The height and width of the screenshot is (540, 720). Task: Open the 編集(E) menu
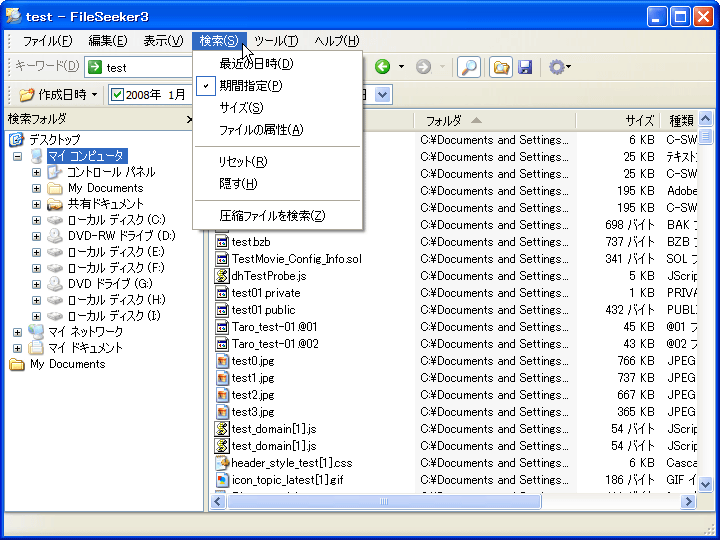[x=107, y=41]
